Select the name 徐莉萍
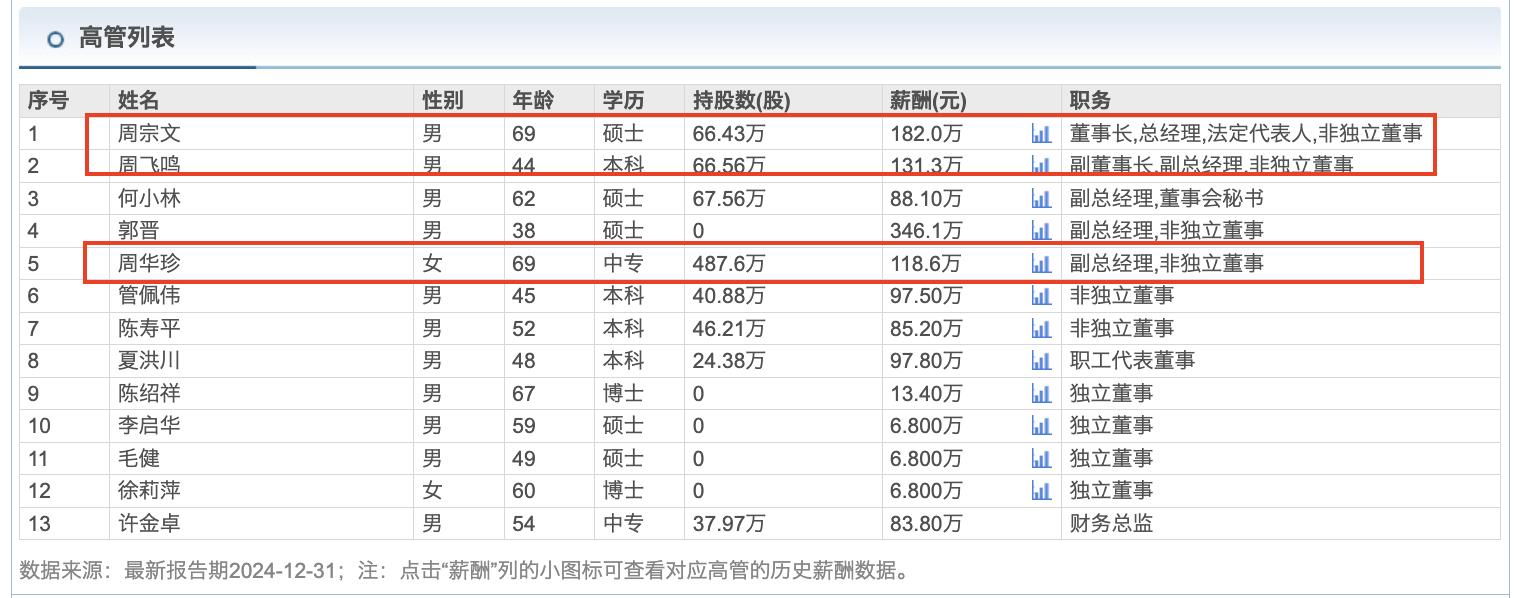1522x598 pixels. pos(149,491)
